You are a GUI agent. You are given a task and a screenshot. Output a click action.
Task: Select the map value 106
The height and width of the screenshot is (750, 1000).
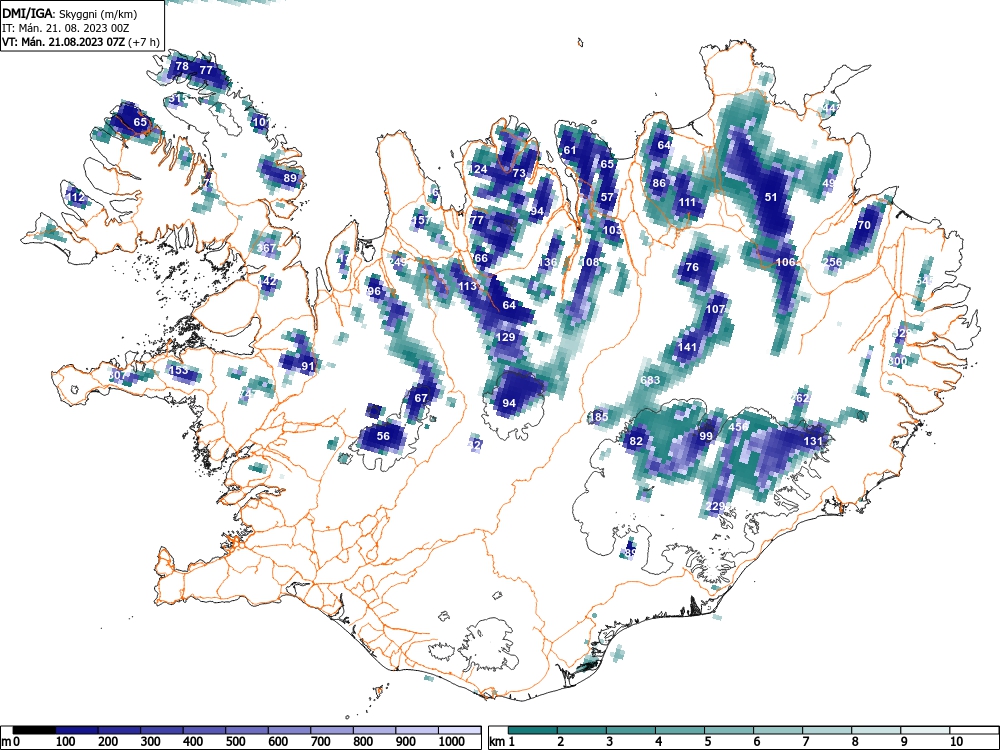pos(785,261)
